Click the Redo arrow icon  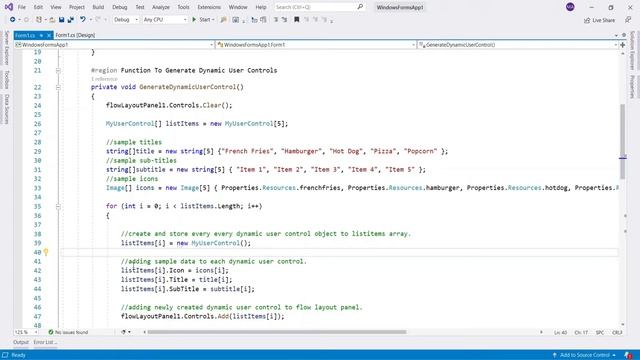(98, 20)
